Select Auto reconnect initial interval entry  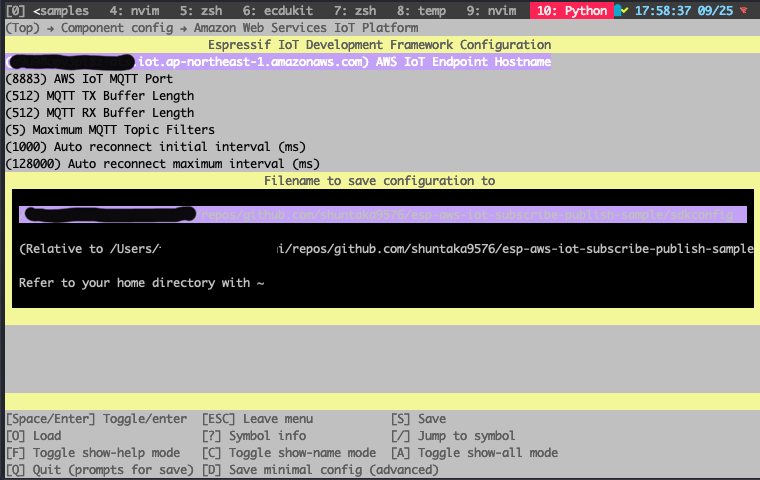(x=156, y=146)
